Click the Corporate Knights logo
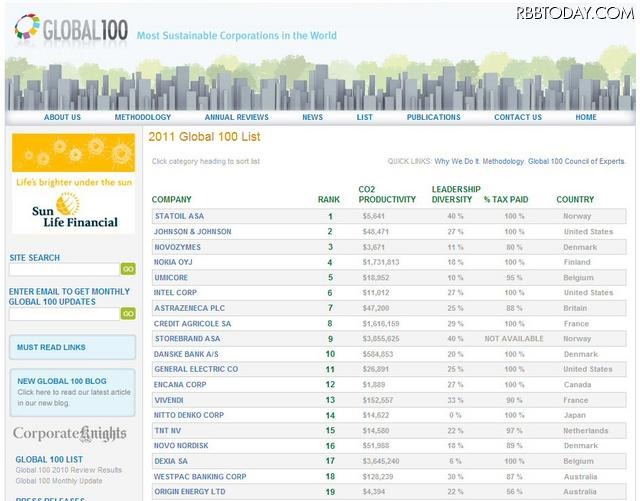Screen dimensions: 640x501 click(72, 435)
